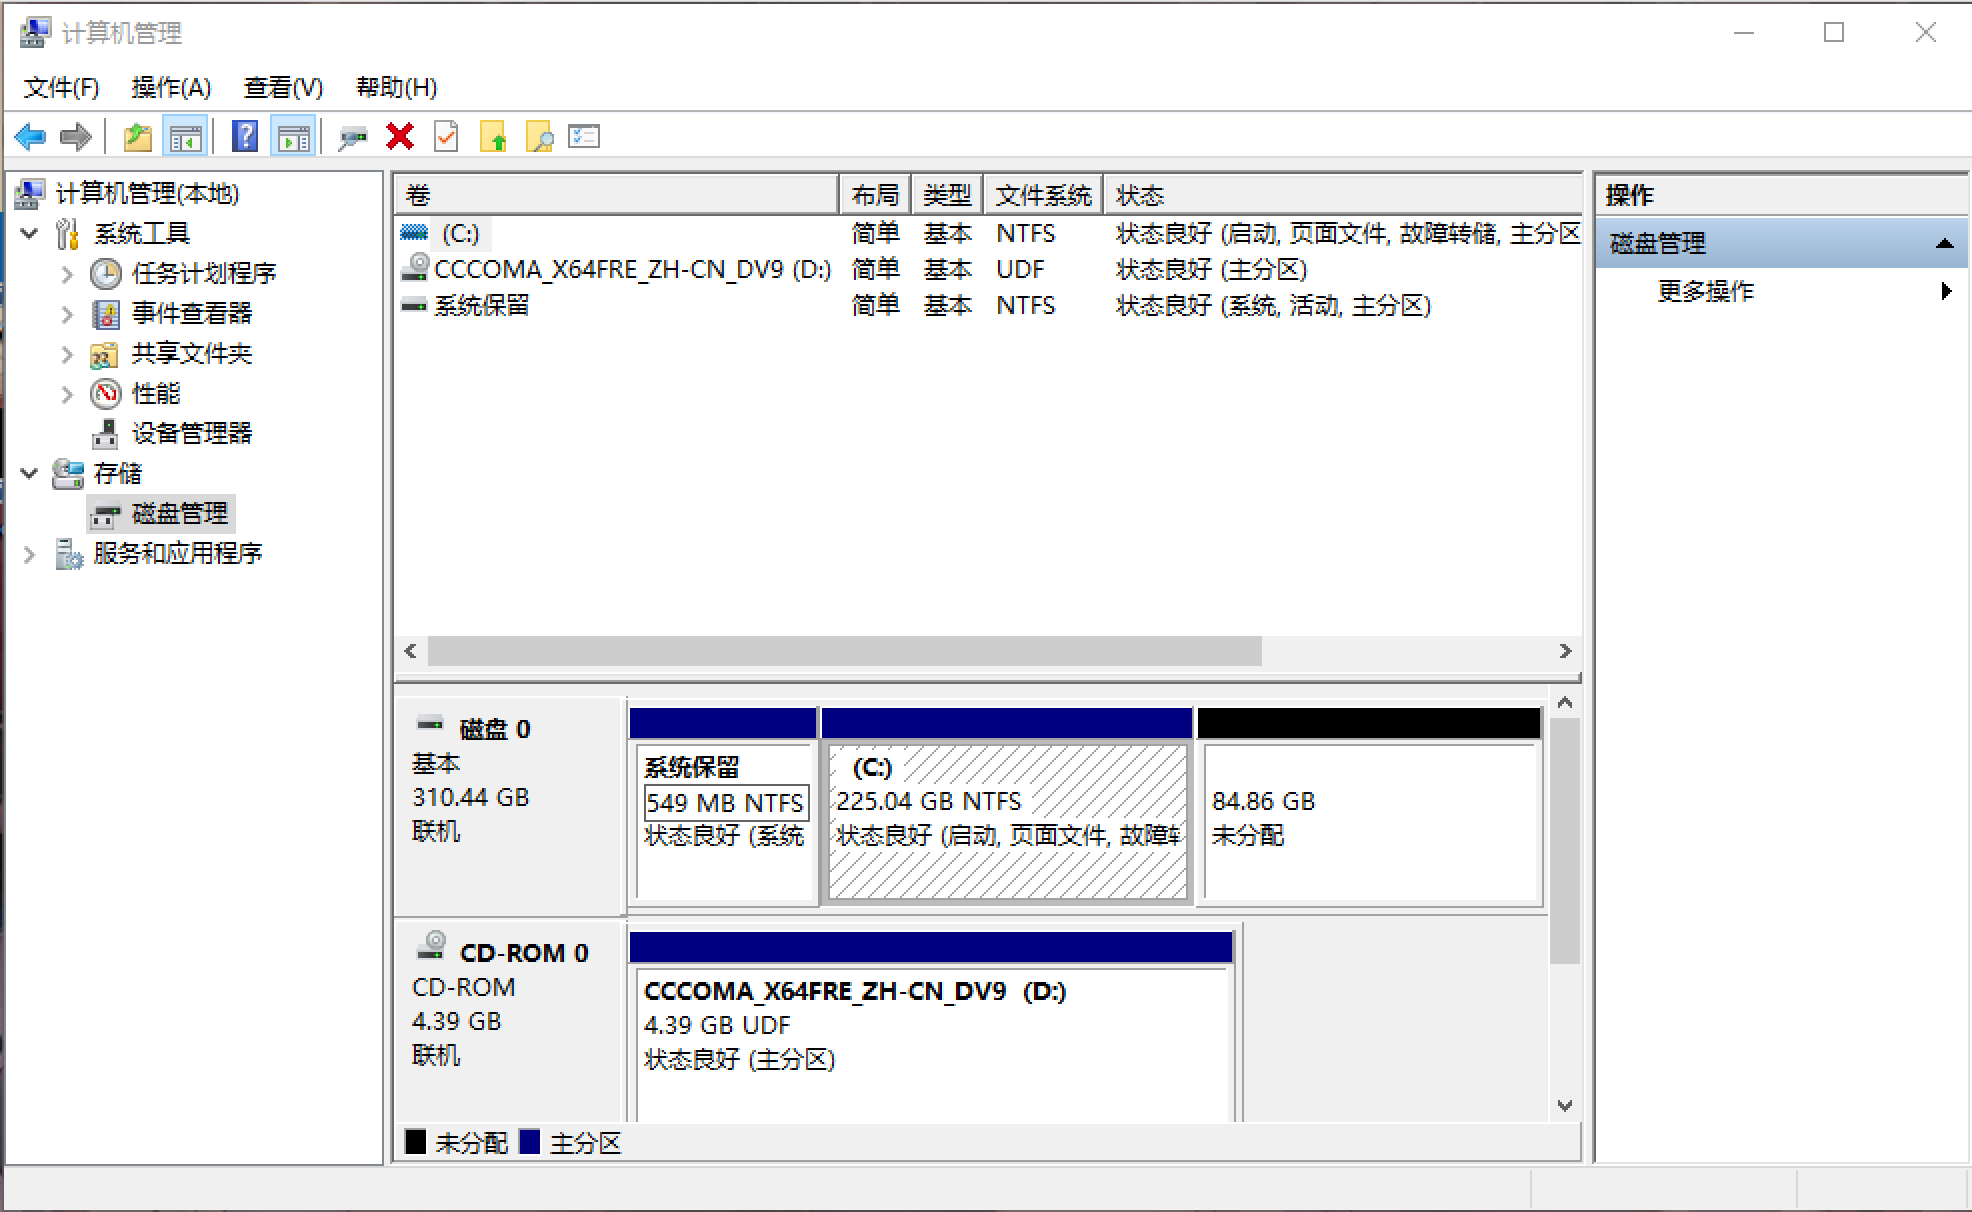Select Performance (性能) in tree
The height and width of the screenshot is (1212, 1972).
click(x=156, y=393)
